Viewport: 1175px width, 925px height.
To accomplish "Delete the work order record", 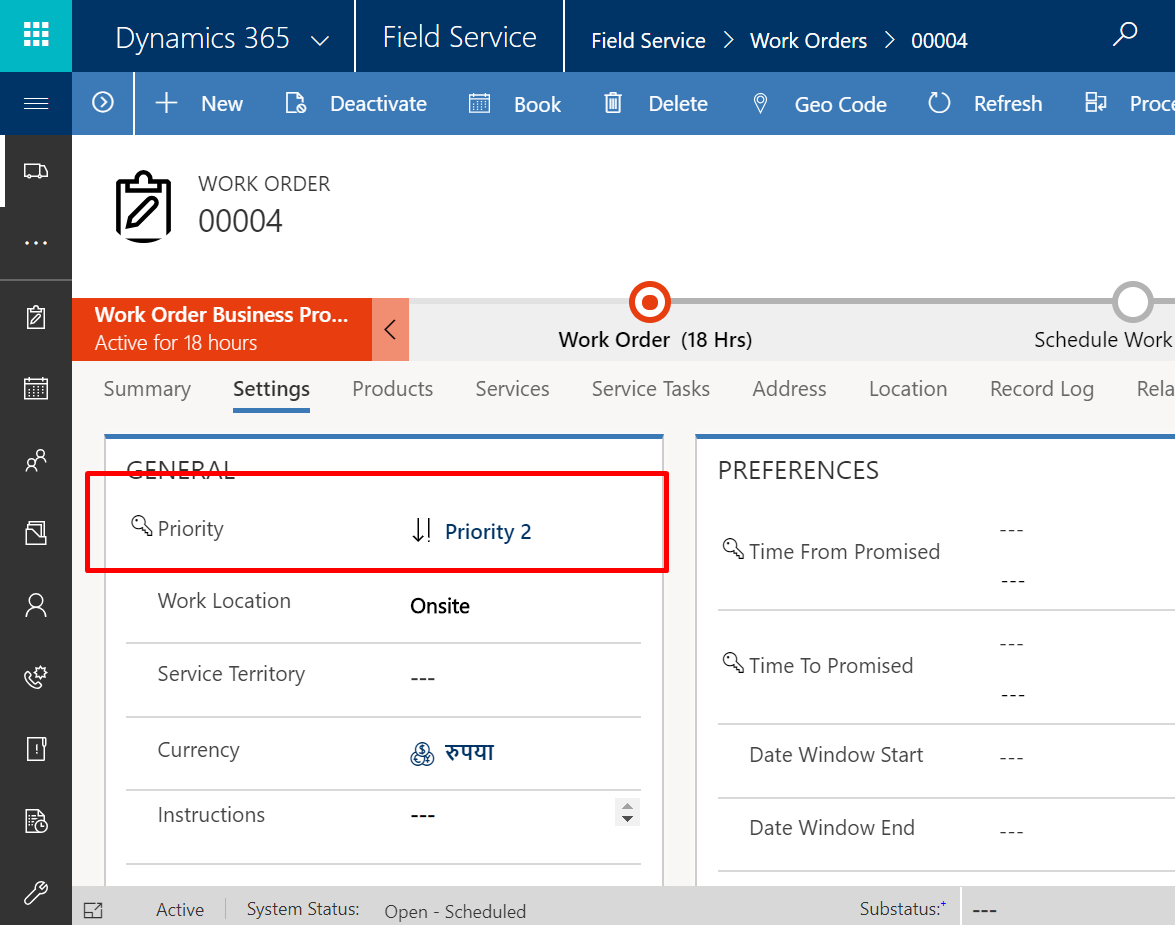I will point(656,104).
